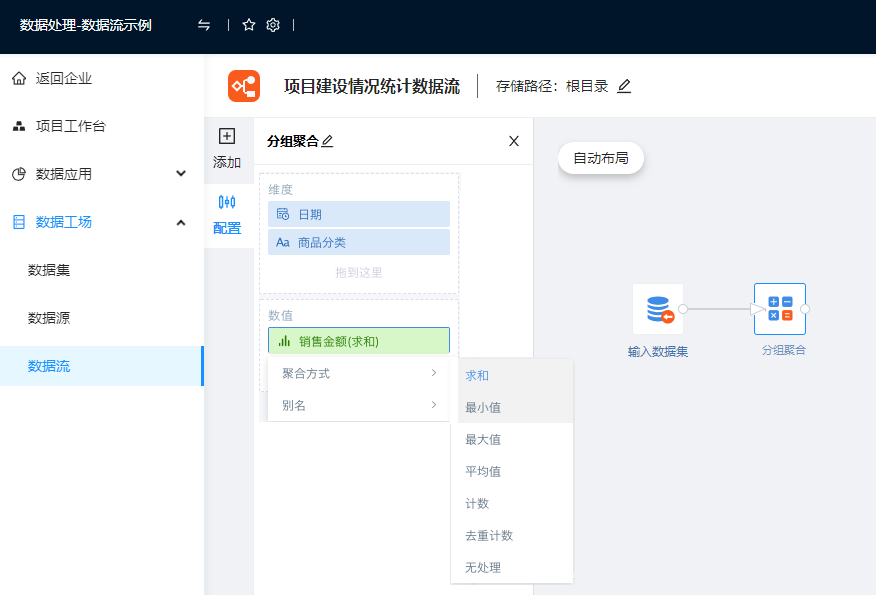Open the 别名 submenu
The height and width of the screenshot is (595, 876).
[x=358, y=405]
